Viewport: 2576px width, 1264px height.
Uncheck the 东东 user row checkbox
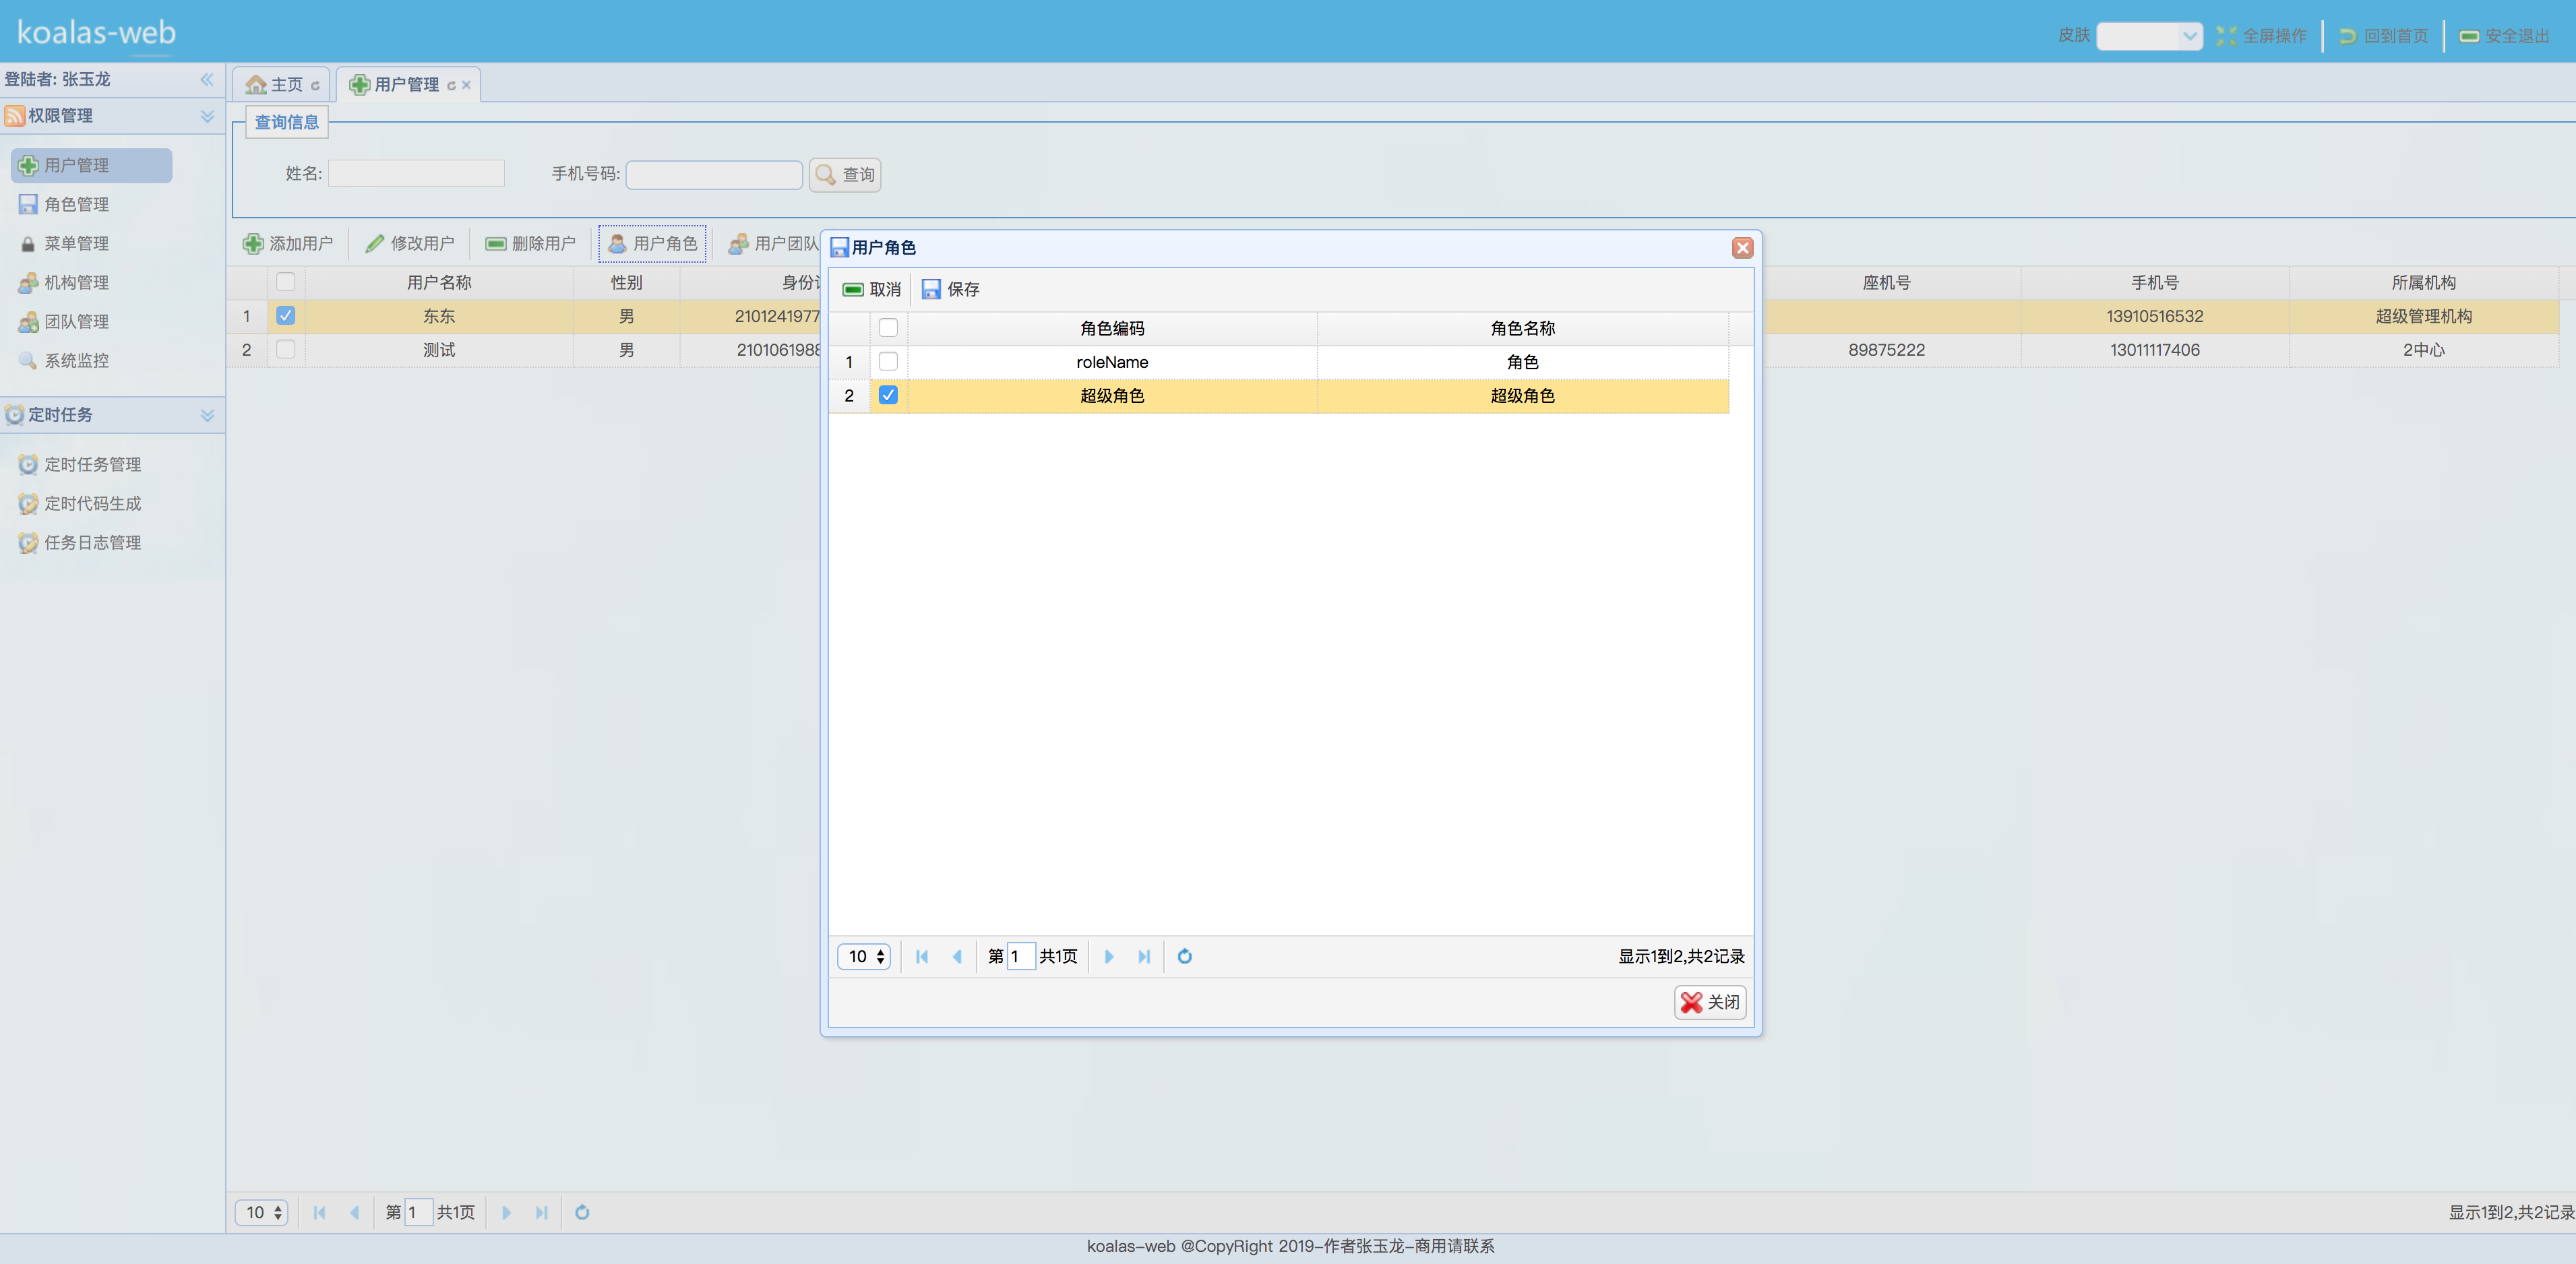point(285,316)
